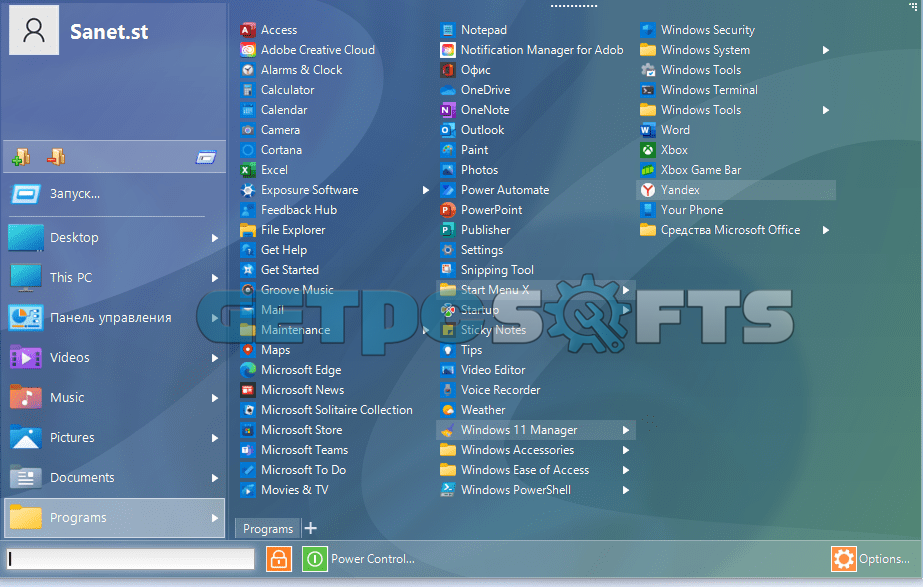Click the Офис app icon
923x587 pixels.
pos(448,70)
